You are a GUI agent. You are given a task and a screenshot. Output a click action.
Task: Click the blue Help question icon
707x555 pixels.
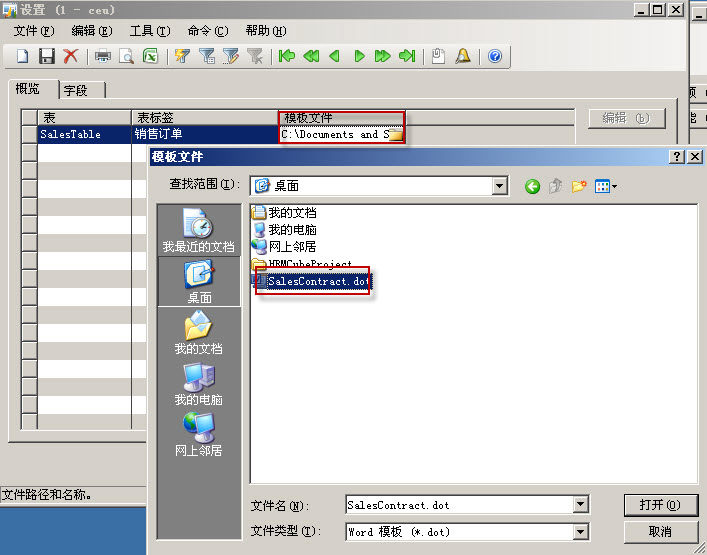pos(495,56)
